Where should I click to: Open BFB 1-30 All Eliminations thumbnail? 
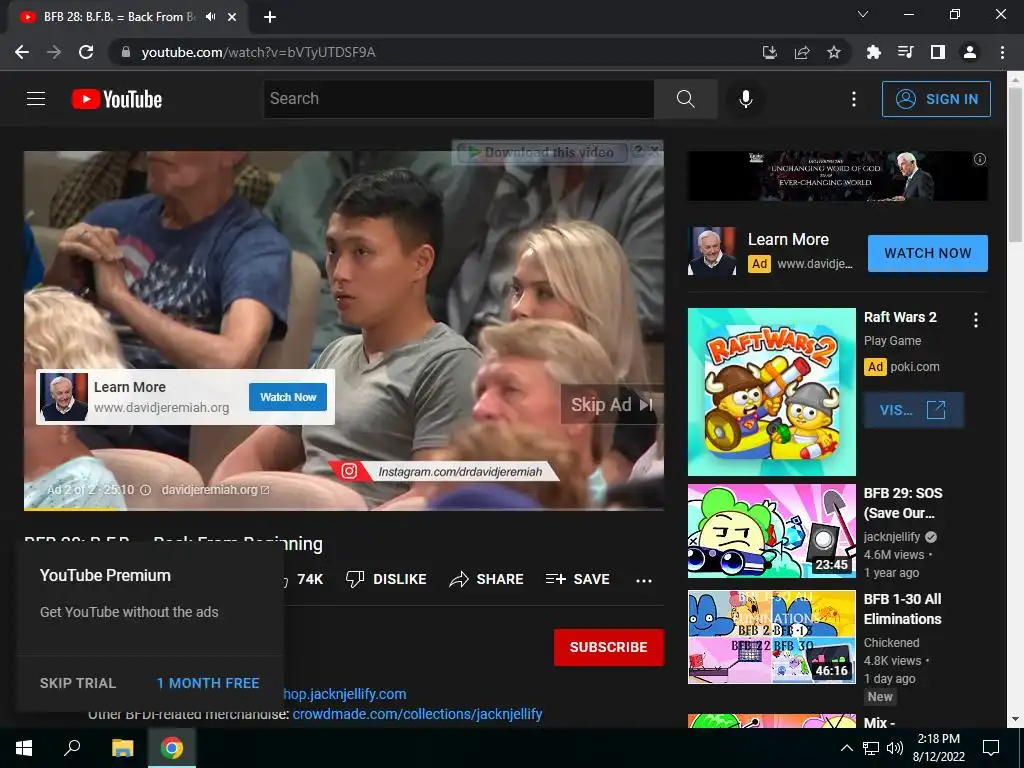[771, 637]
